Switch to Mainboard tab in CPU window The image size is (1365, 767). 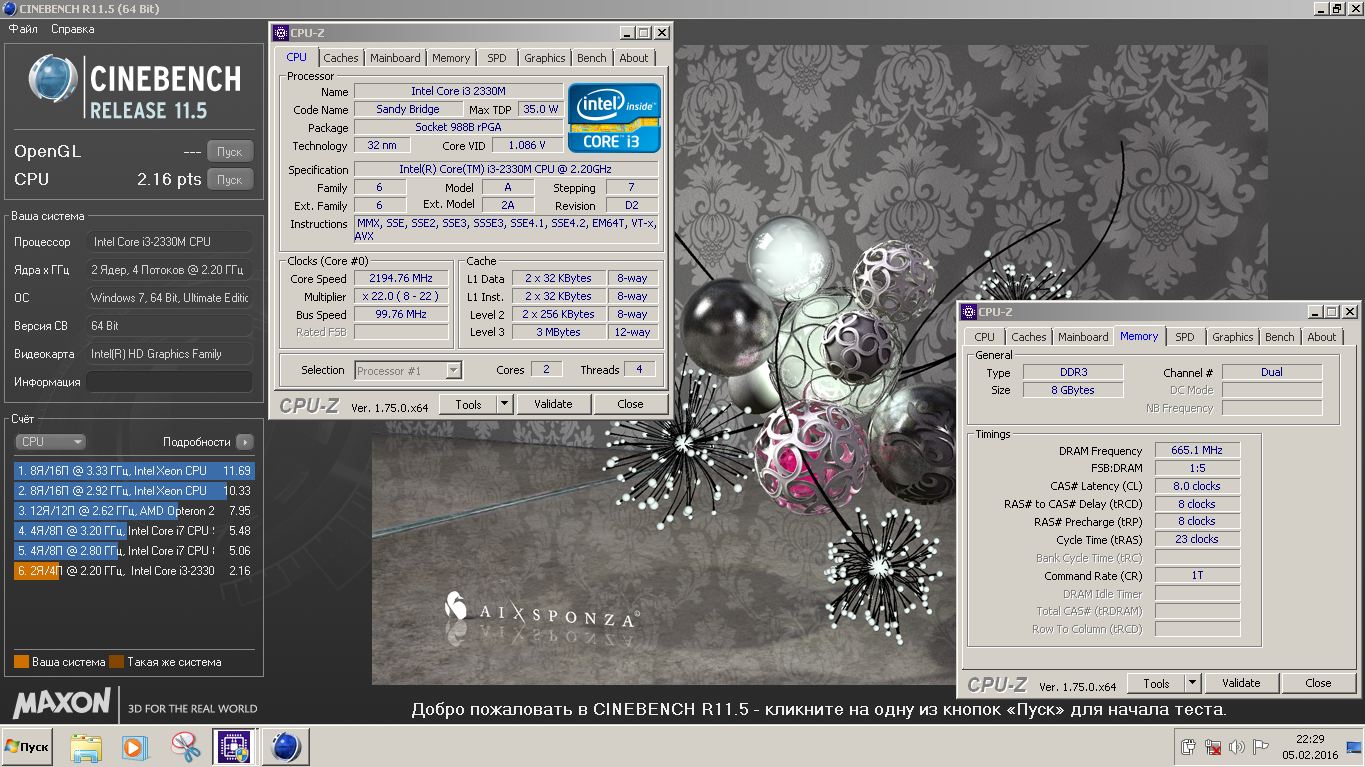point(395,58)
